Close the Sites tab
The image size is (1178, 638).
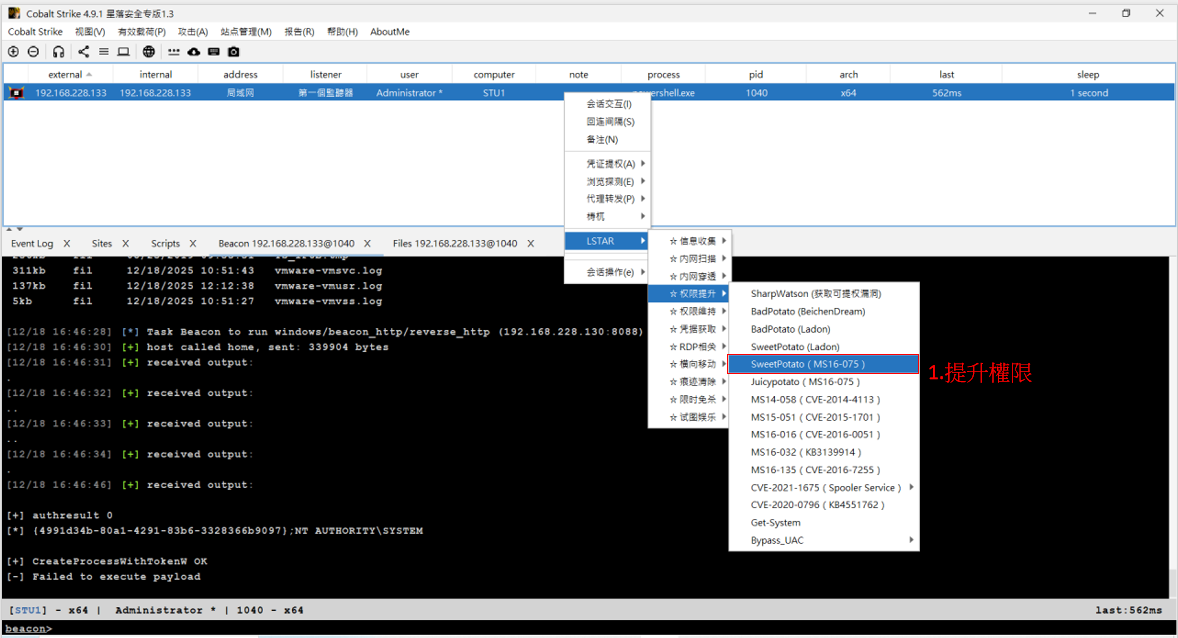coord(125,243)
